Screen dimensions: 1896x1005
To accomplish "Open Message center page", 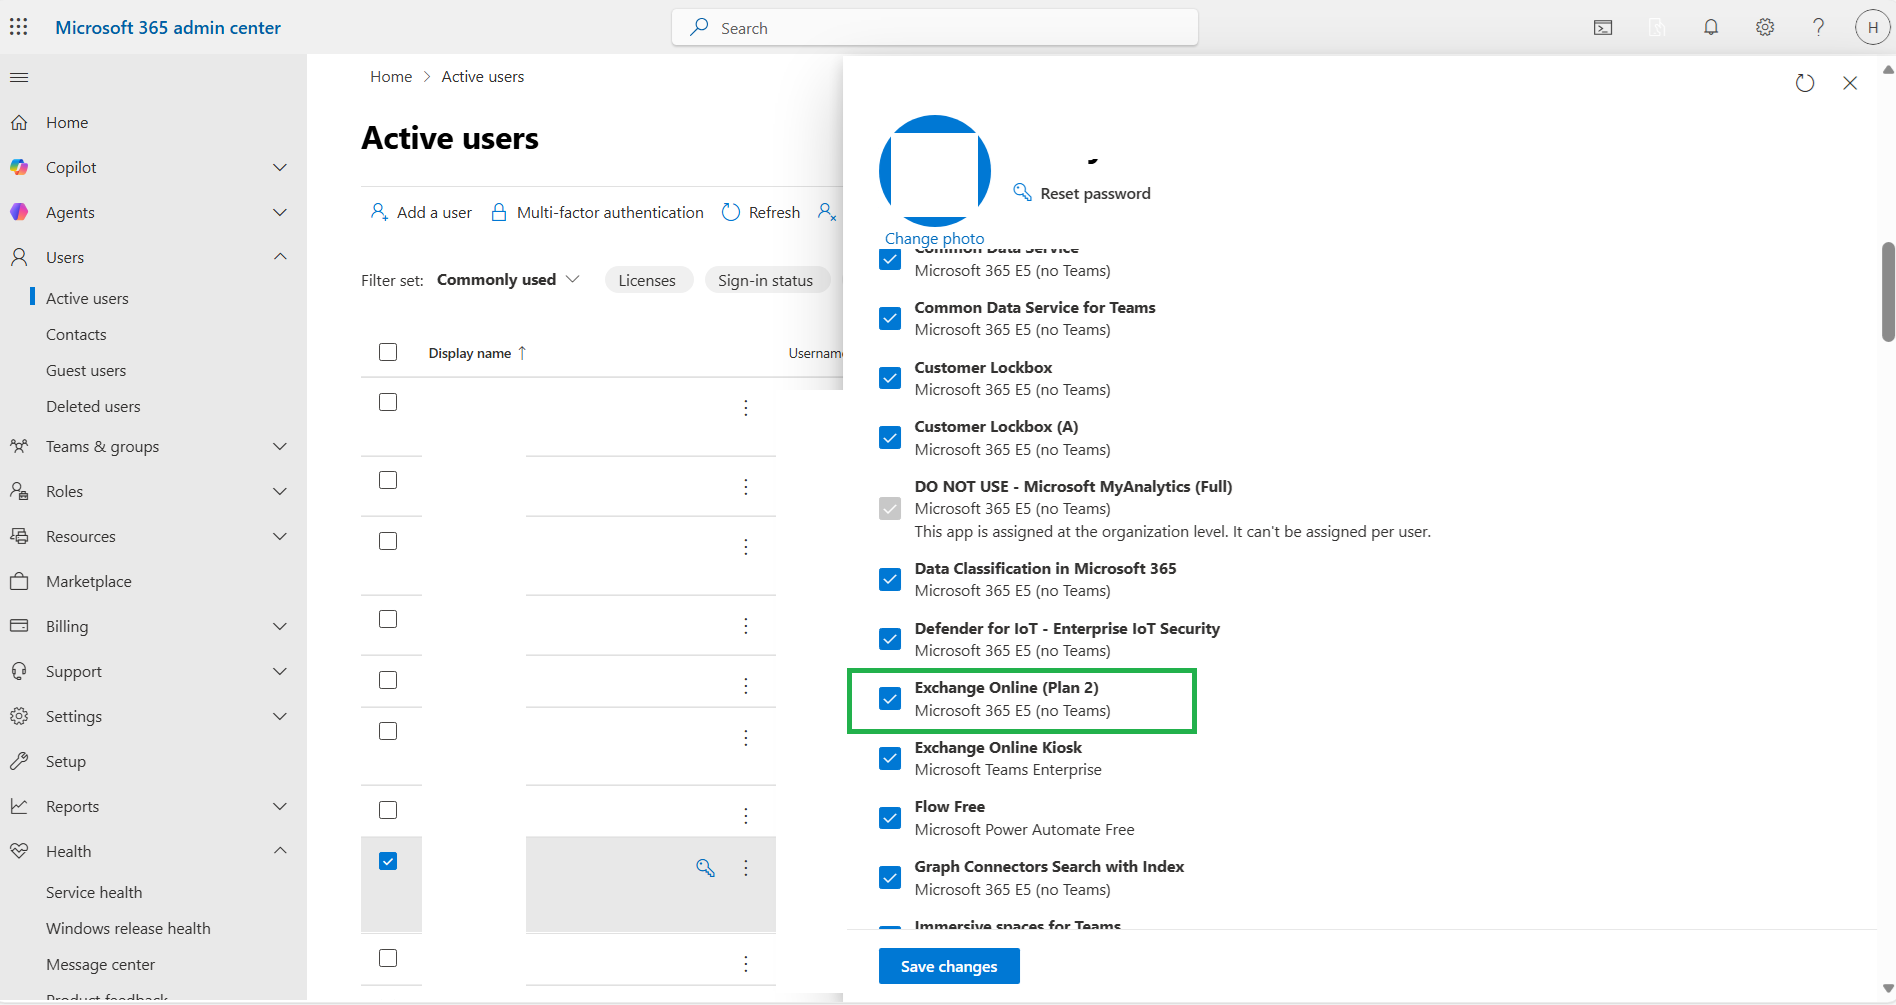I will [x=100, y=964].
